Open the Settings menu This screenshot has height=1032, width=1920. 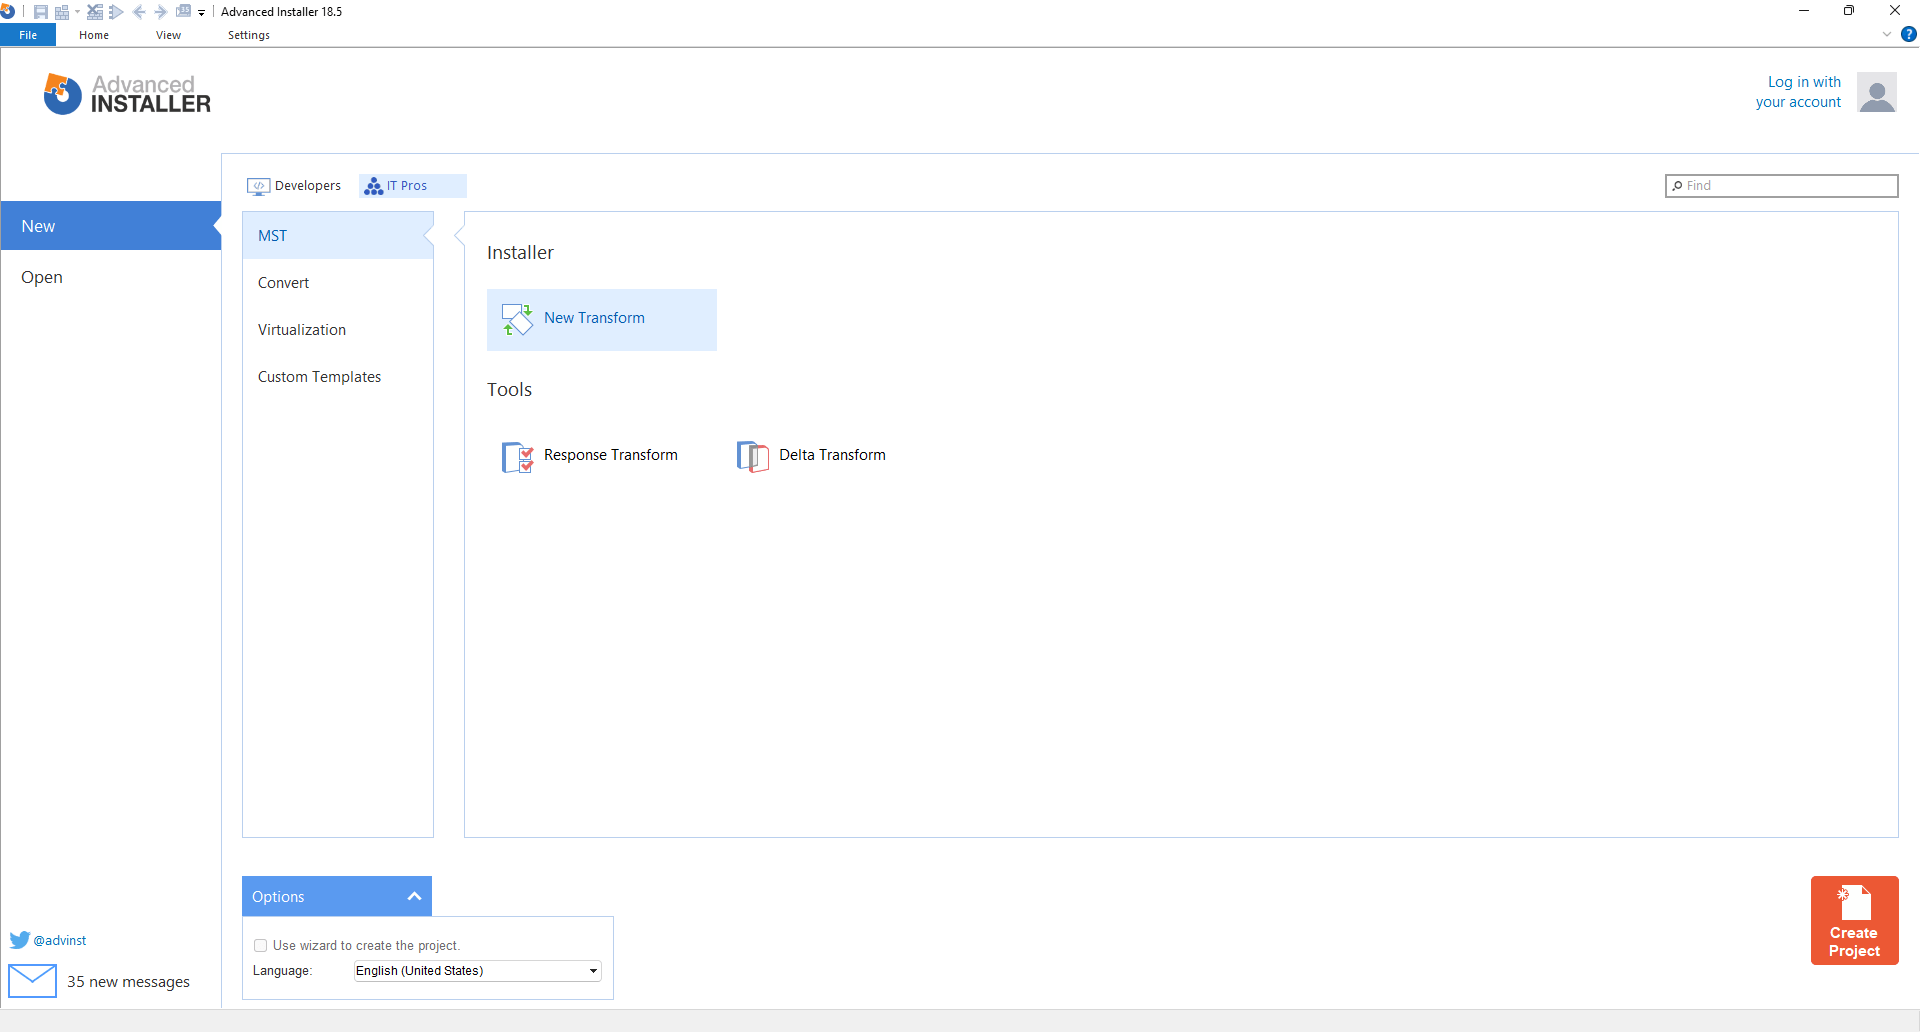[x=248, y=34]
